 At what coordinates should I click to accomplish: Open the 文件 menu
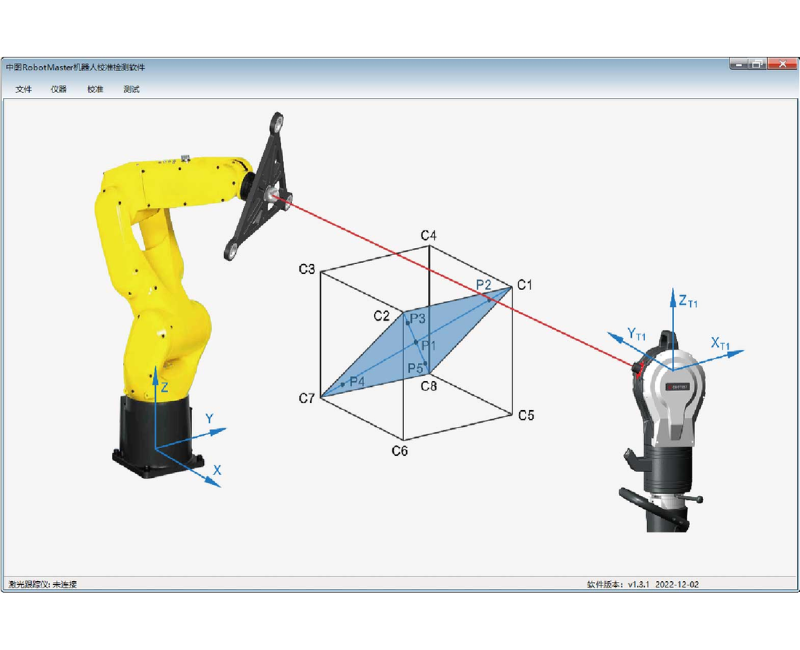23,89
